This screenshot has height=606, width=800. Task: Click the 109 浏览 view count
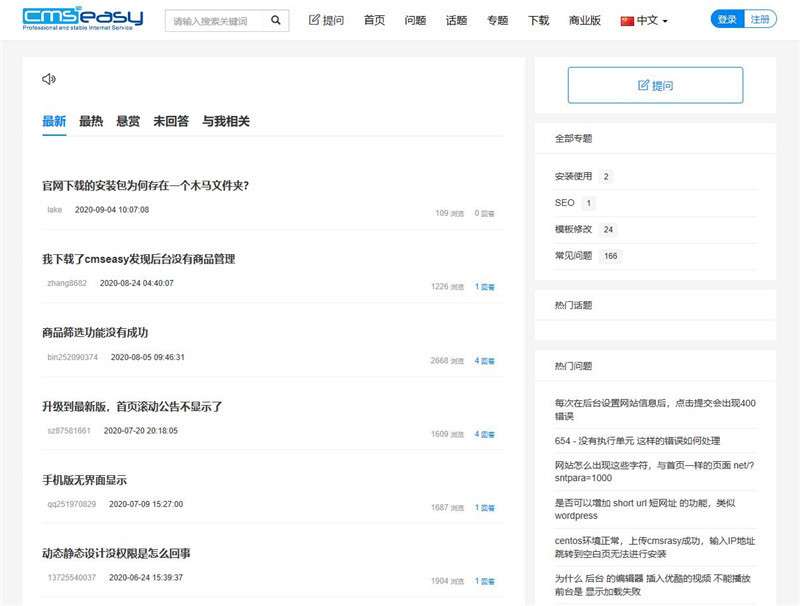(449, 213)
